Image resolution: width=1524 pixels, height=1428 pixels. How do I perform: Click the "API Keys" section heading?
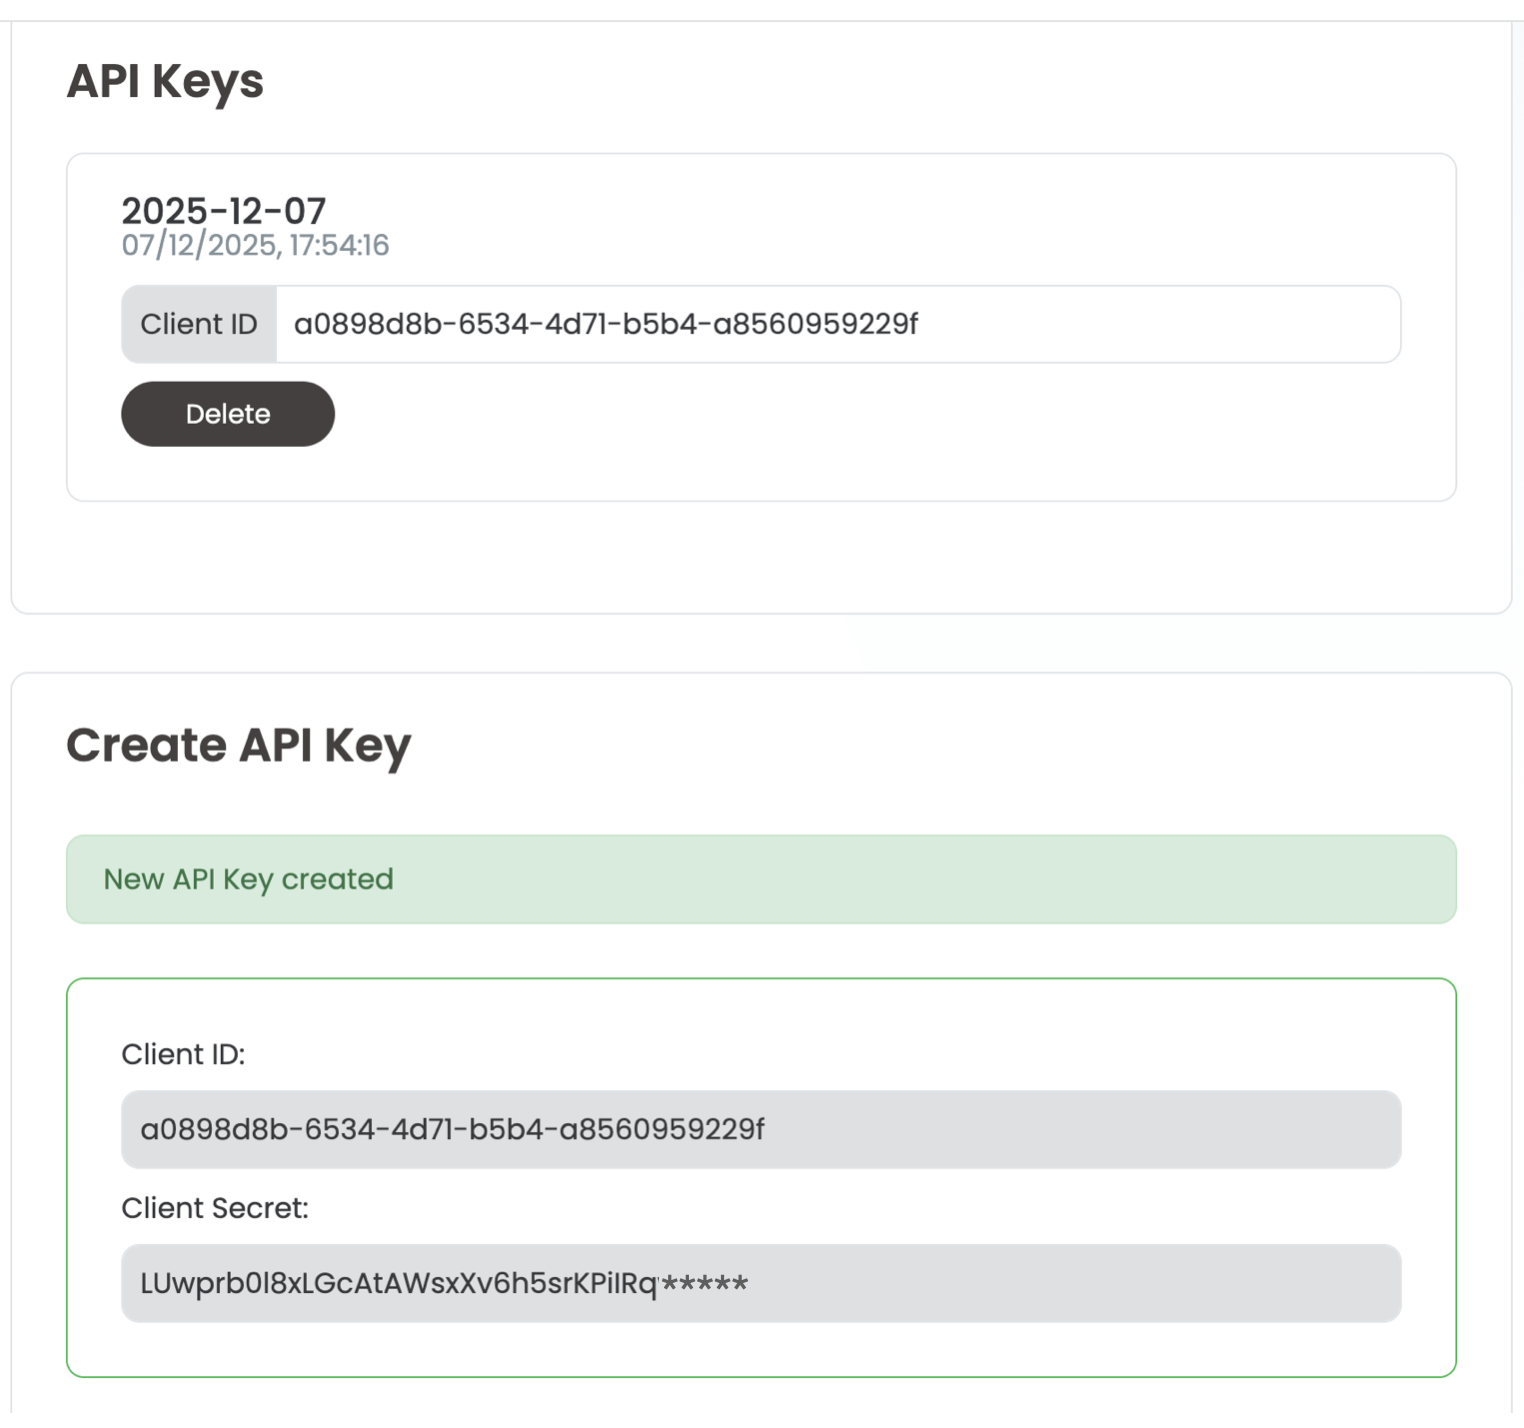click(x=165, y=81)
